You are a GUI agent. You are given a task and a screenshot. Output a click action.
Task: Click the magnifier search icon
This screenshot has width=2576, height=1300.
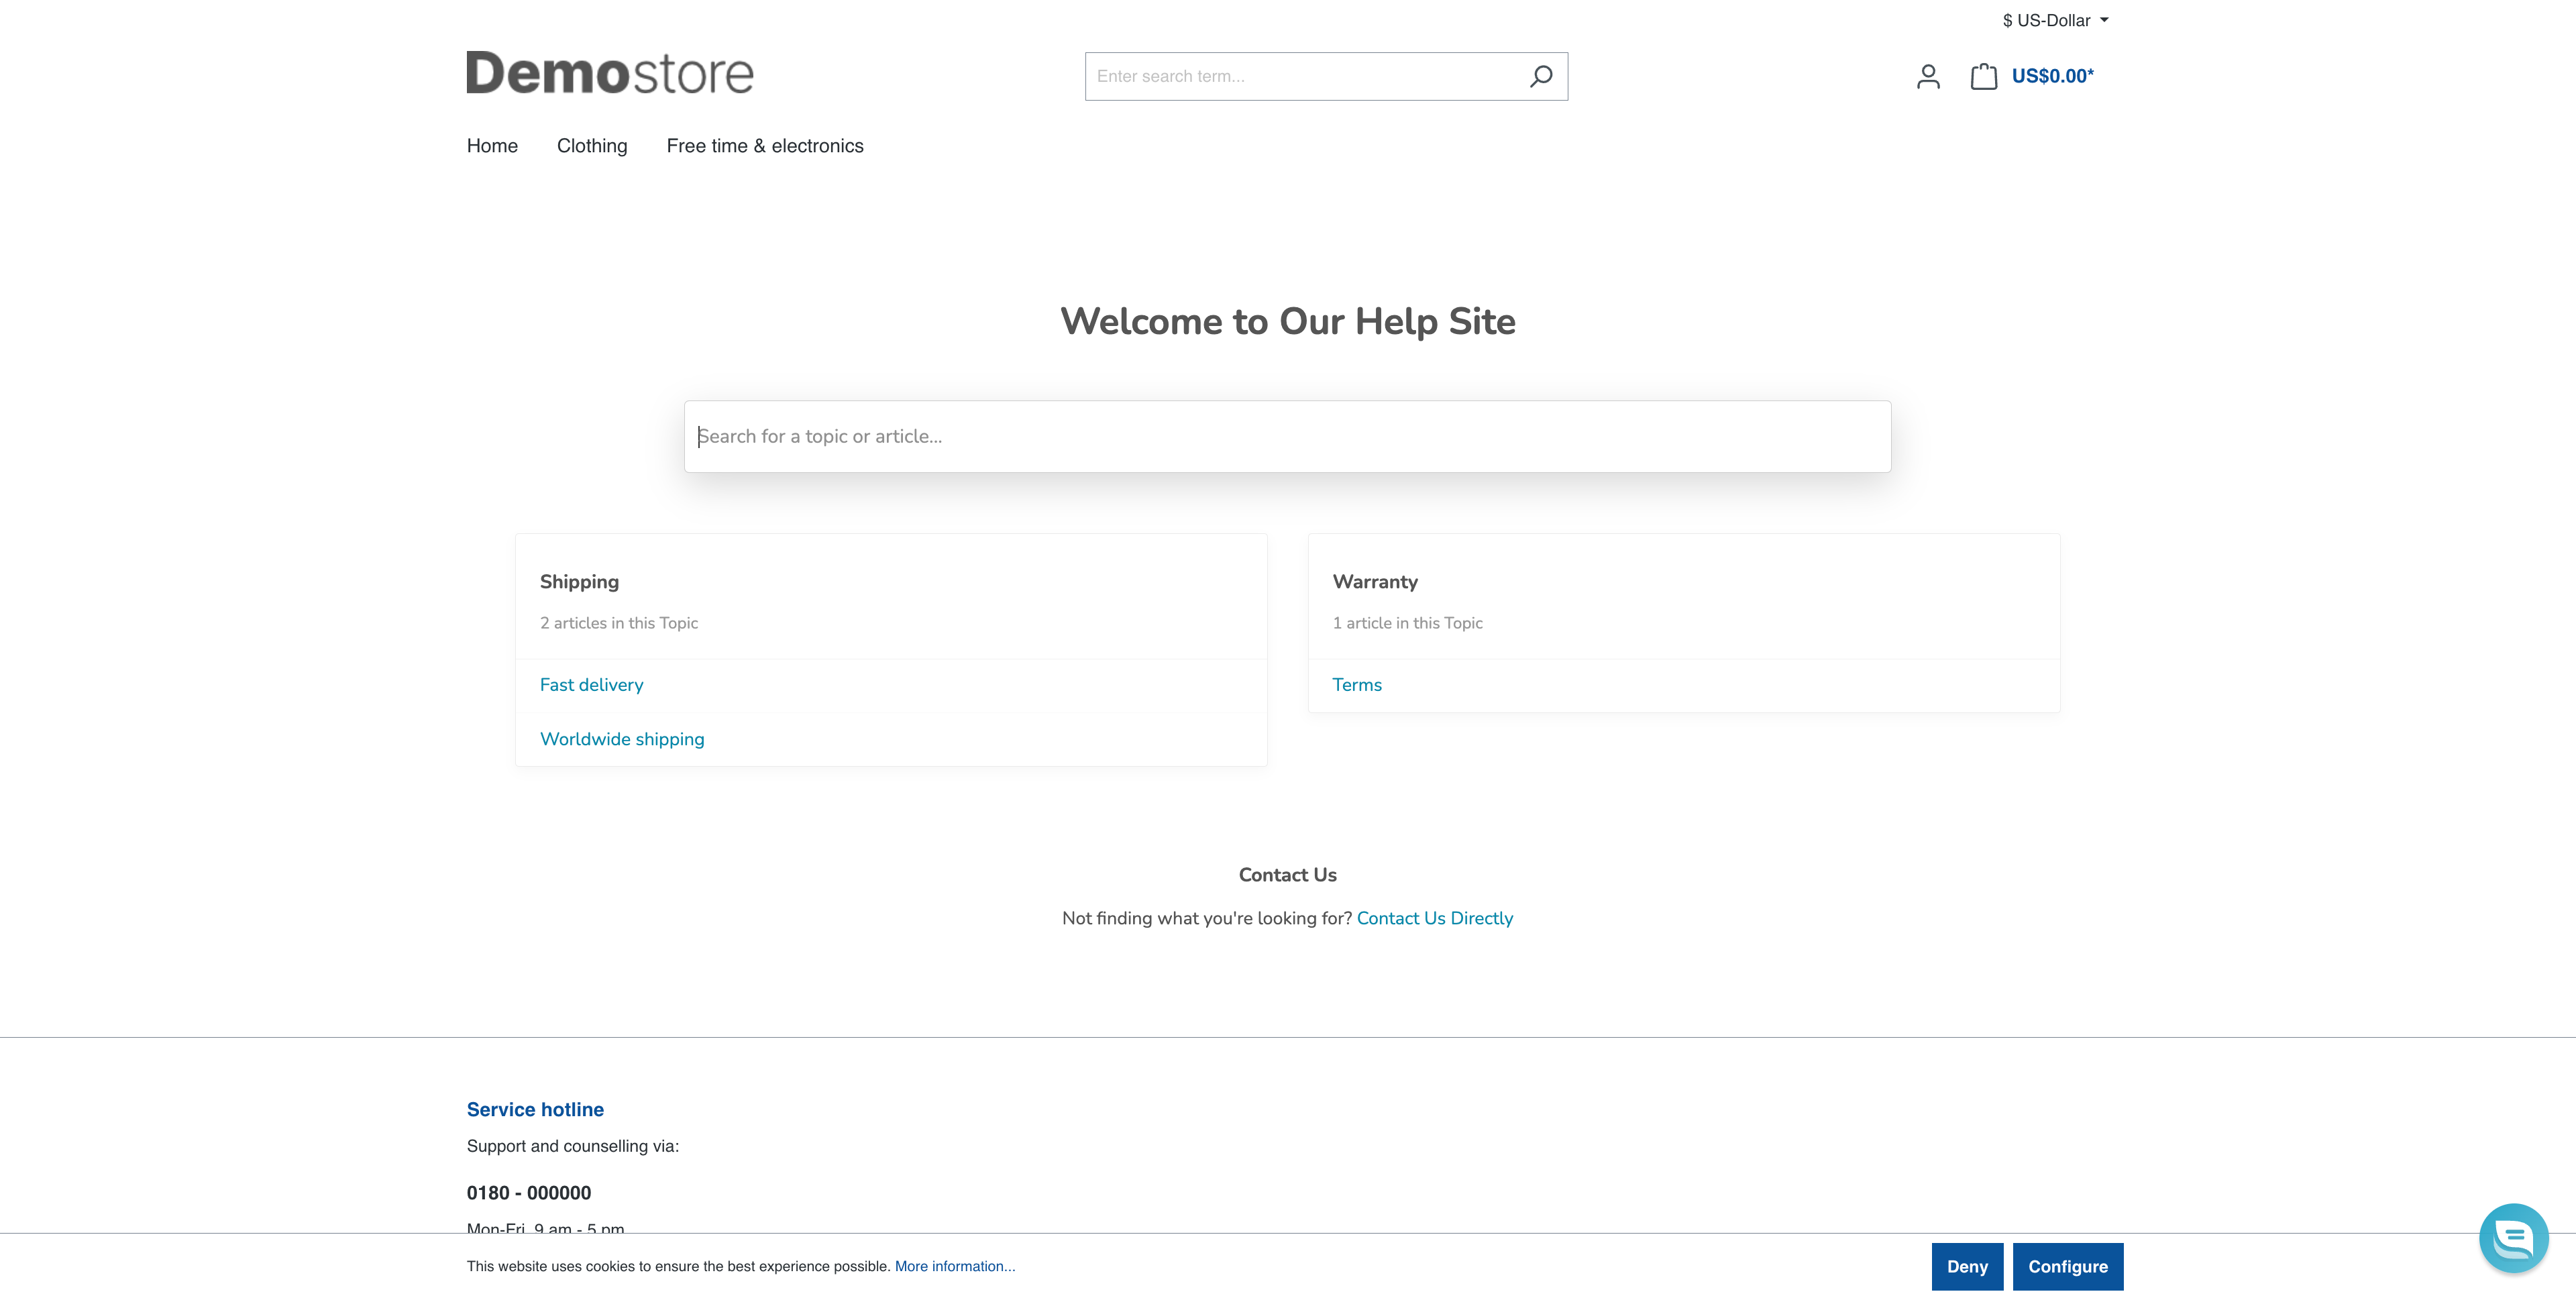(1541, 76)
